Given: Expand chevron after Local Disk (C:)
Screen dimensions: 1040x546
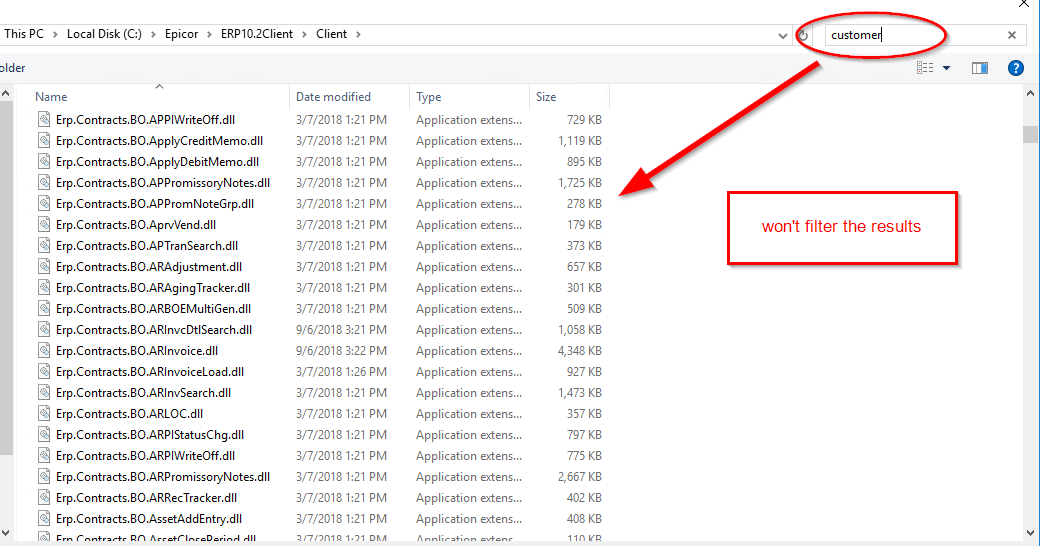Looking at the screenshot, I should click(153, 34).
